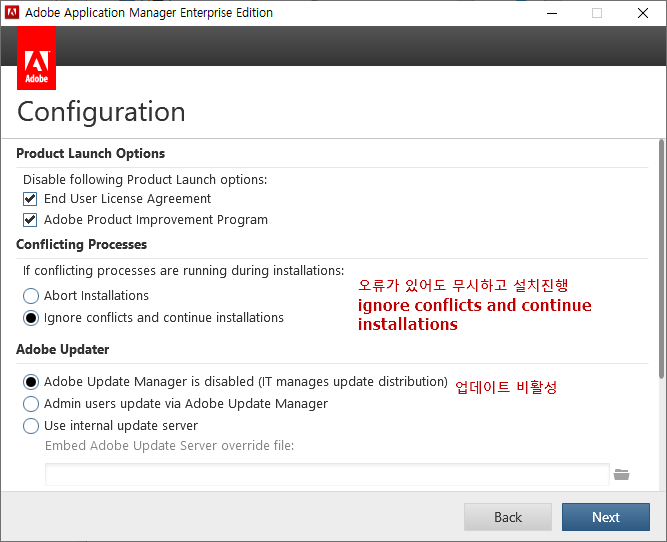Browse for update server override file
Viewport: 667px width, 542px height.
[x=621, y=474]
